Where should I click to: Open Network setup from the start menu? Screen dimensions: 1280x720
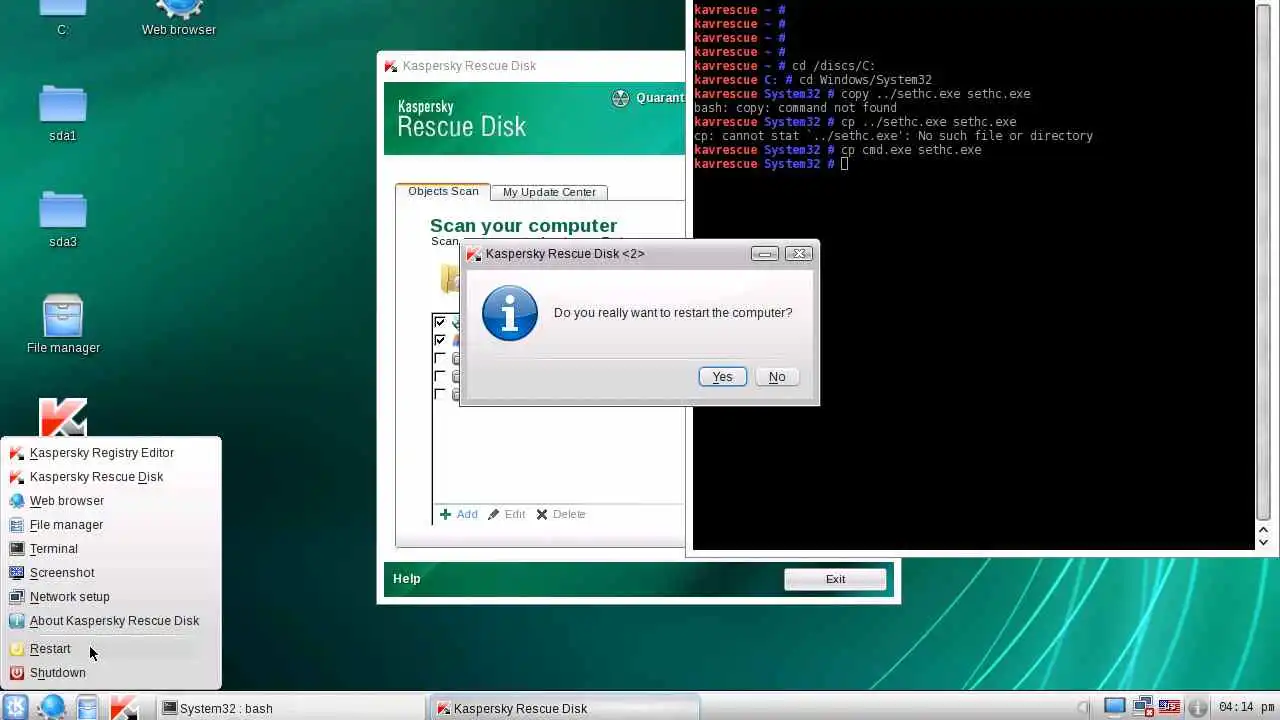69,597
